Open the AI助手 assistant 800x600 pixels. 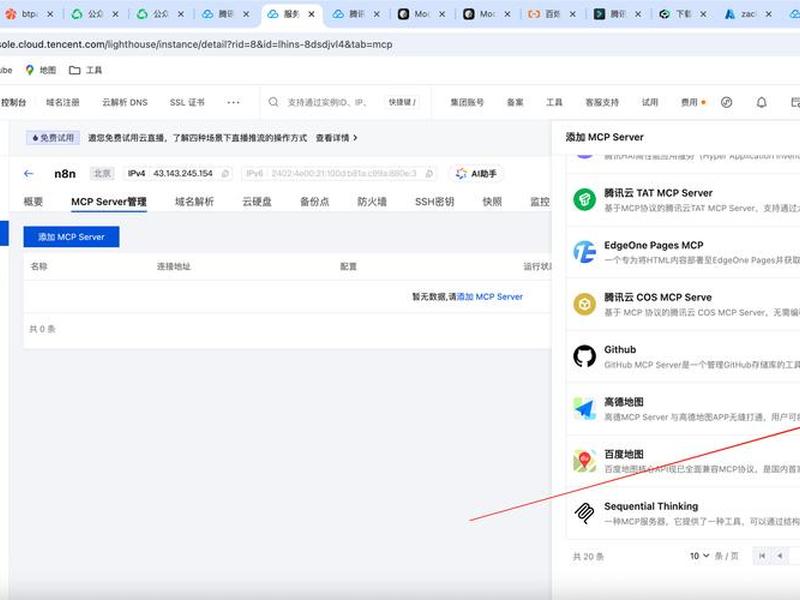click(476, 174)
